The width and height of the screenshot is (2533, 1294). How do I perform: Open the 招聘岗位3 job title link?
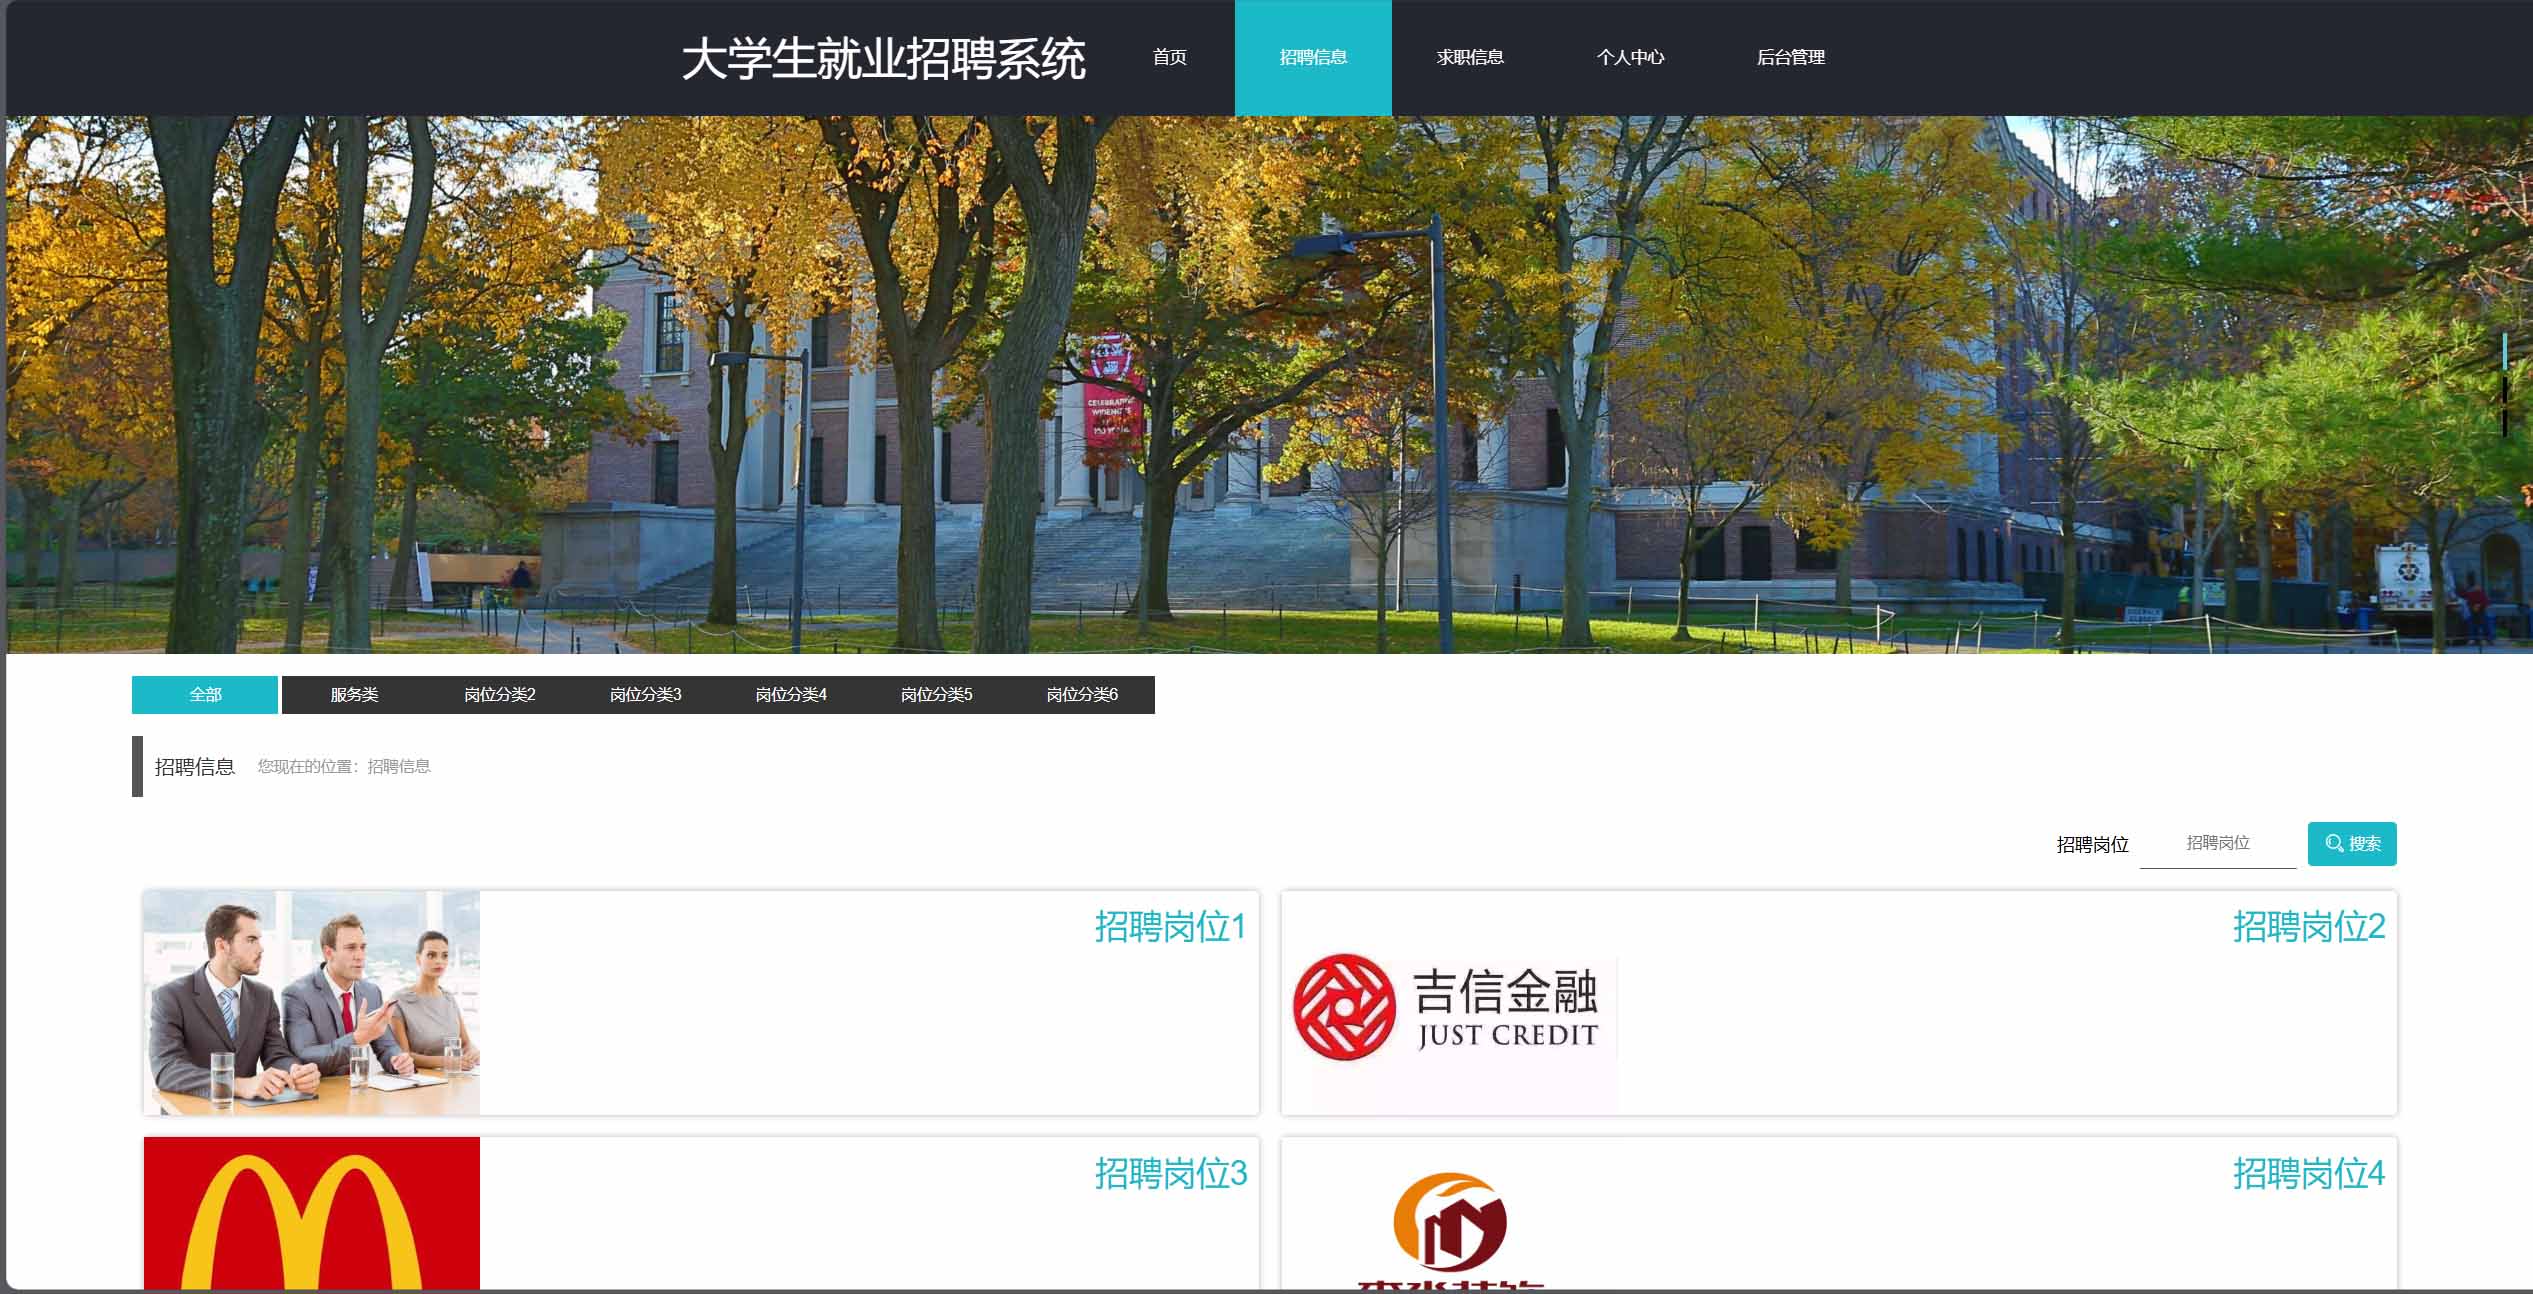[1170, 1173]
